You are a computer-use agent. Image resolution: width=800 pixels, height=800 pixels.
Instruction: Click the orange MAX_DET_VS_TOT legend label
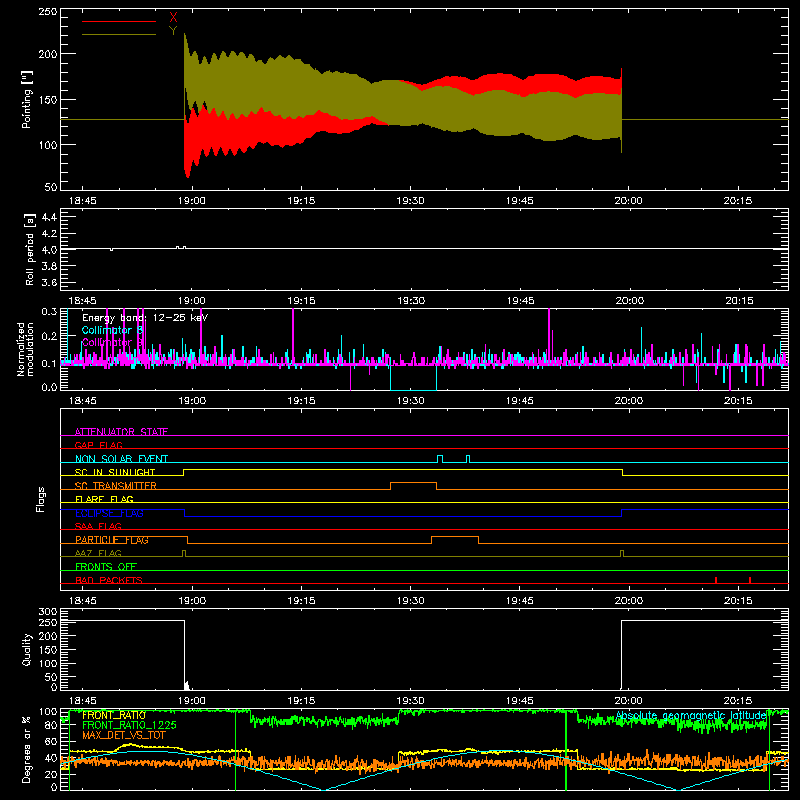124,735
